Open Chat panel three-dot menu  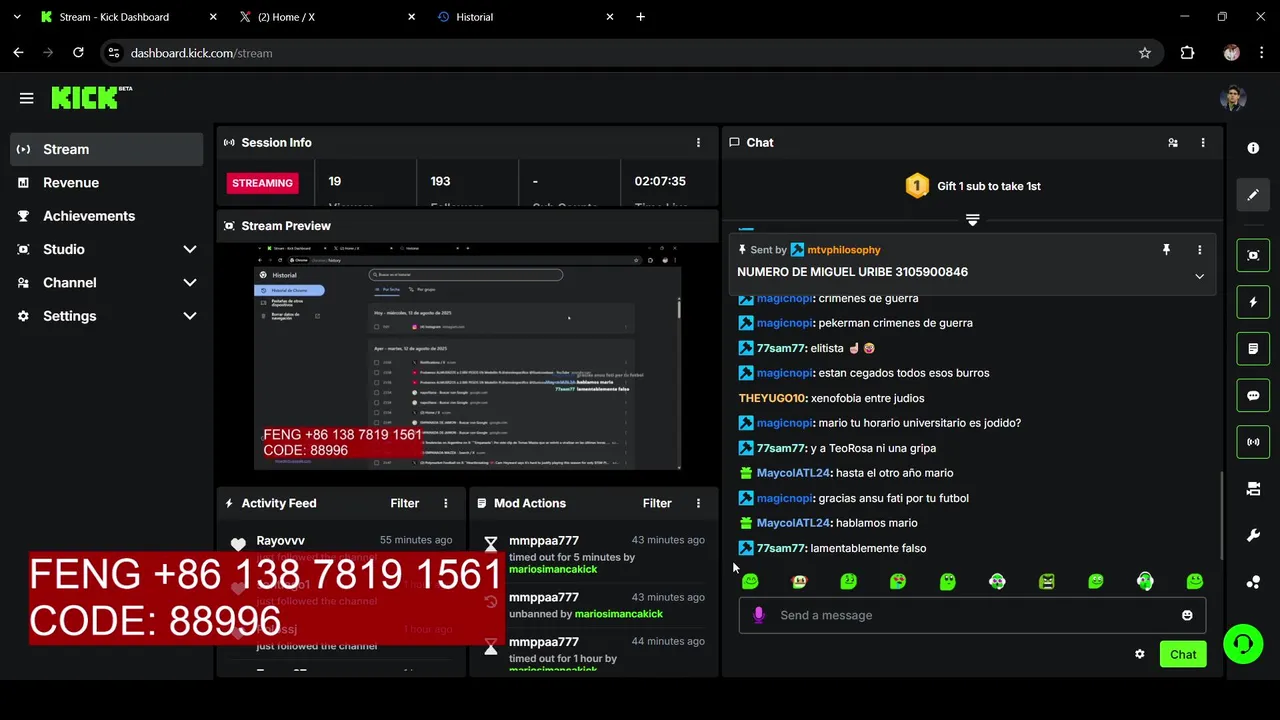click(x=1203, y=143)
